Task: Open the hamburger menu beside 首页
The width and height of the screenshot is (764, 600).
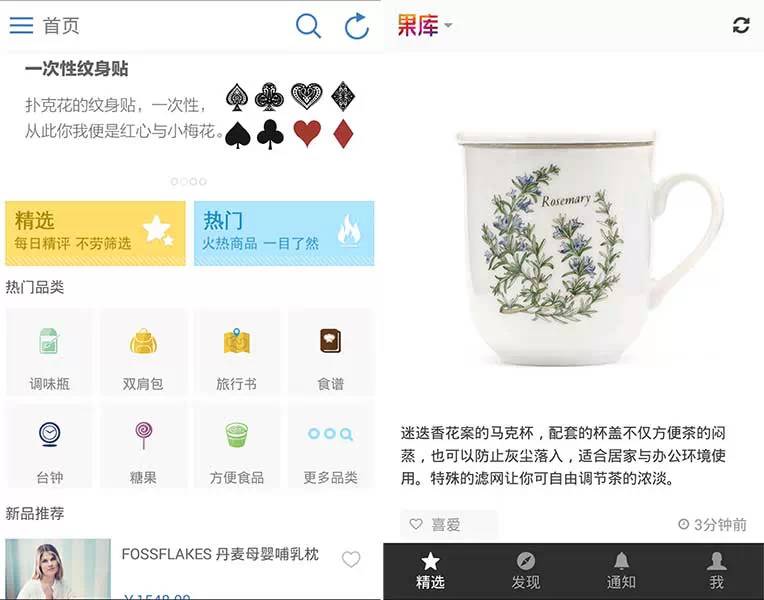Action: coord(21,25)
